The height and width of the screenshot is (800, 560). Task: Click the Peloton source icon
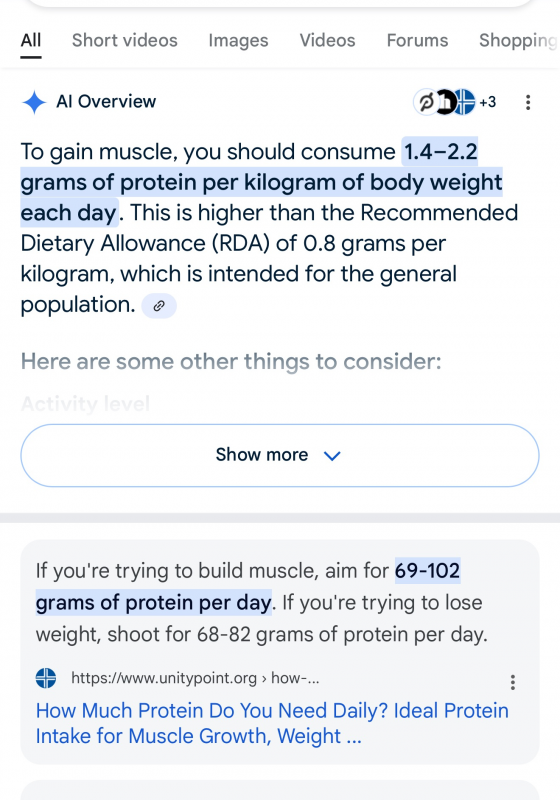[x=426, y=103]
